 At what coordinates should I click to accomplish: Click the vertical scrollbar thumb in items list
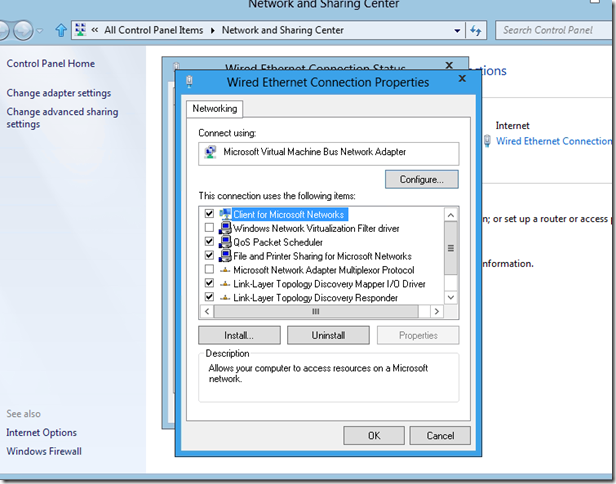451,248
